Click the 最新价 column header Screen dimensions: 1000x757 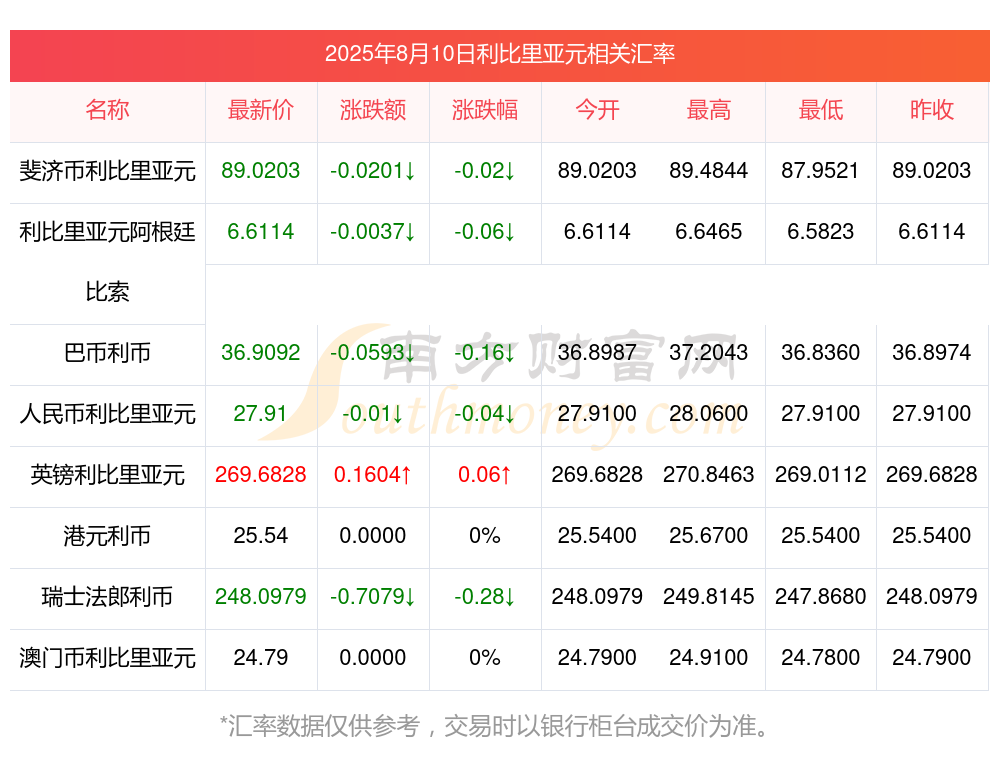pos(261,110)
